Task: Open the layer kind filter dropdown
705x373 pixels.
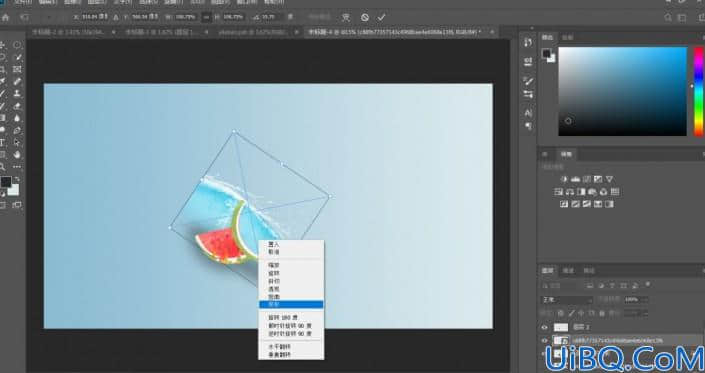Action: pyautogui.click(x=560, y=285)
